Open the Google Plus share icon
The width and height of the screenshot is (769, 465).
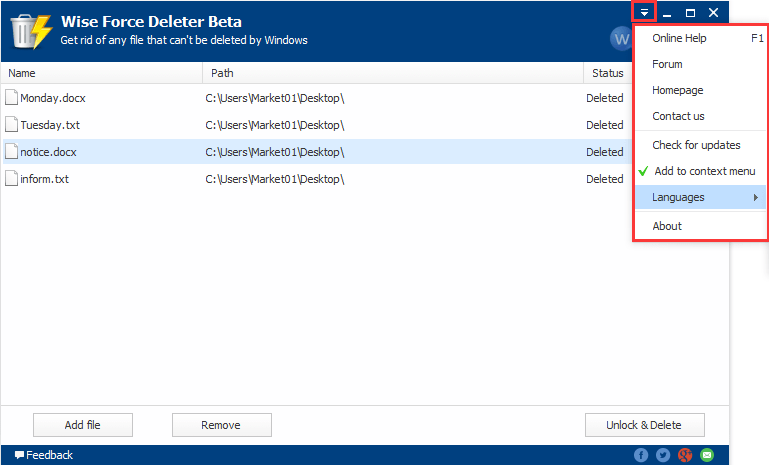[x=685, y=455]
